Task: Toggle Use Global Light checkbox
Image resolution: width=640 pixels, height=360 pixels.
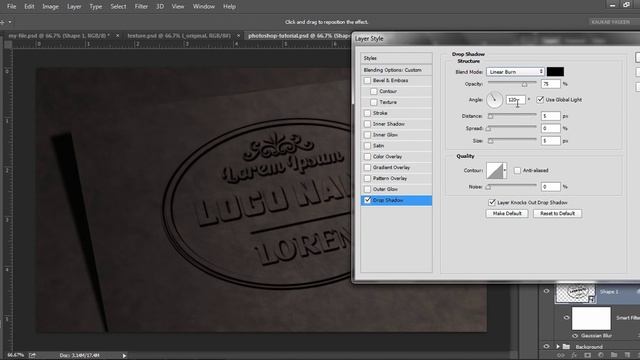Action: pos(540,100)
